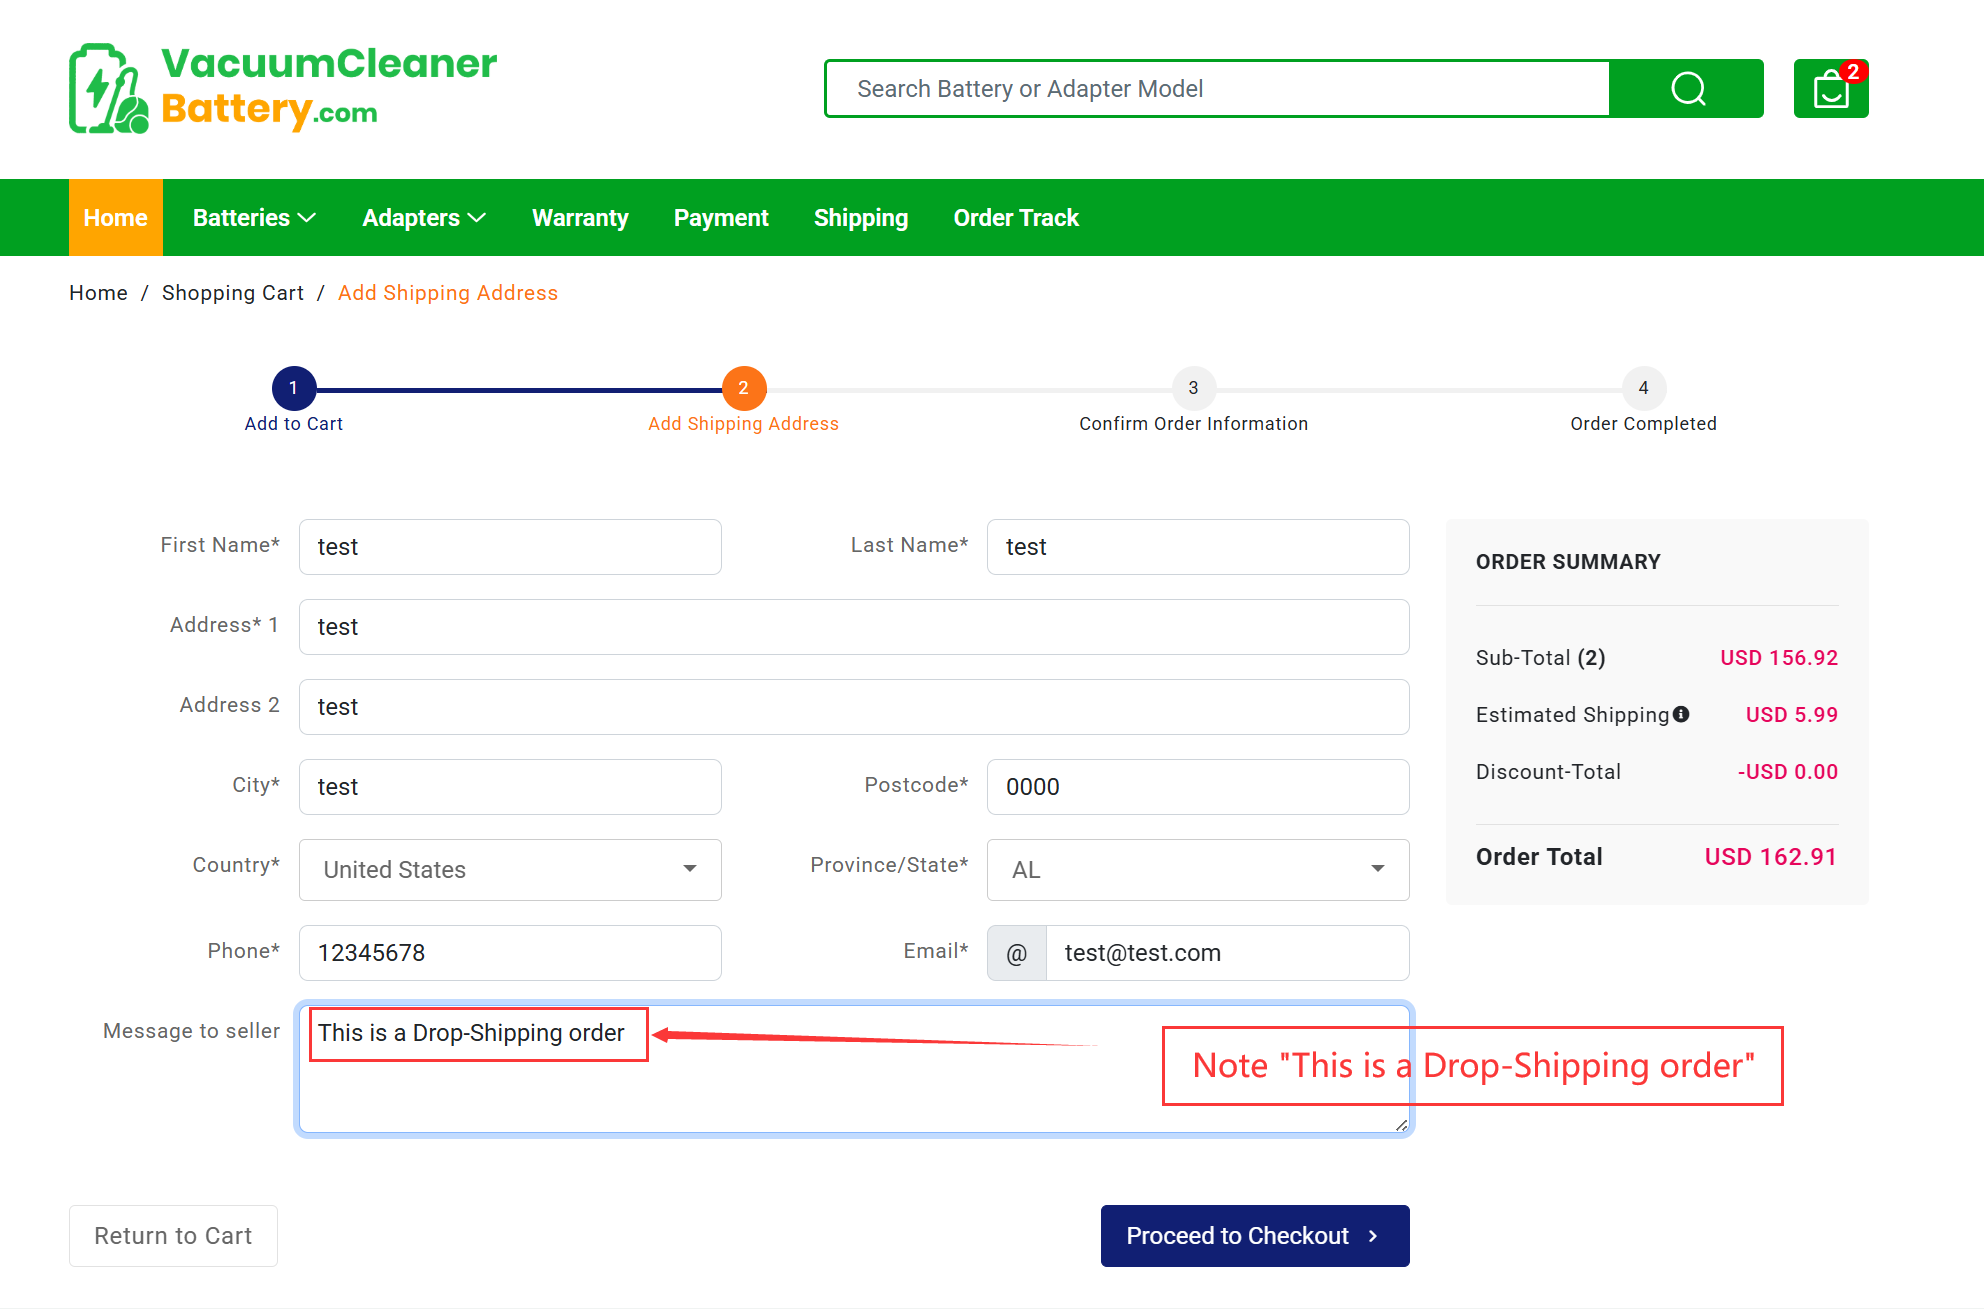Open the Shopping Cart breadcrumb link
The image size is (1984, 1309).
pos(233,292)
